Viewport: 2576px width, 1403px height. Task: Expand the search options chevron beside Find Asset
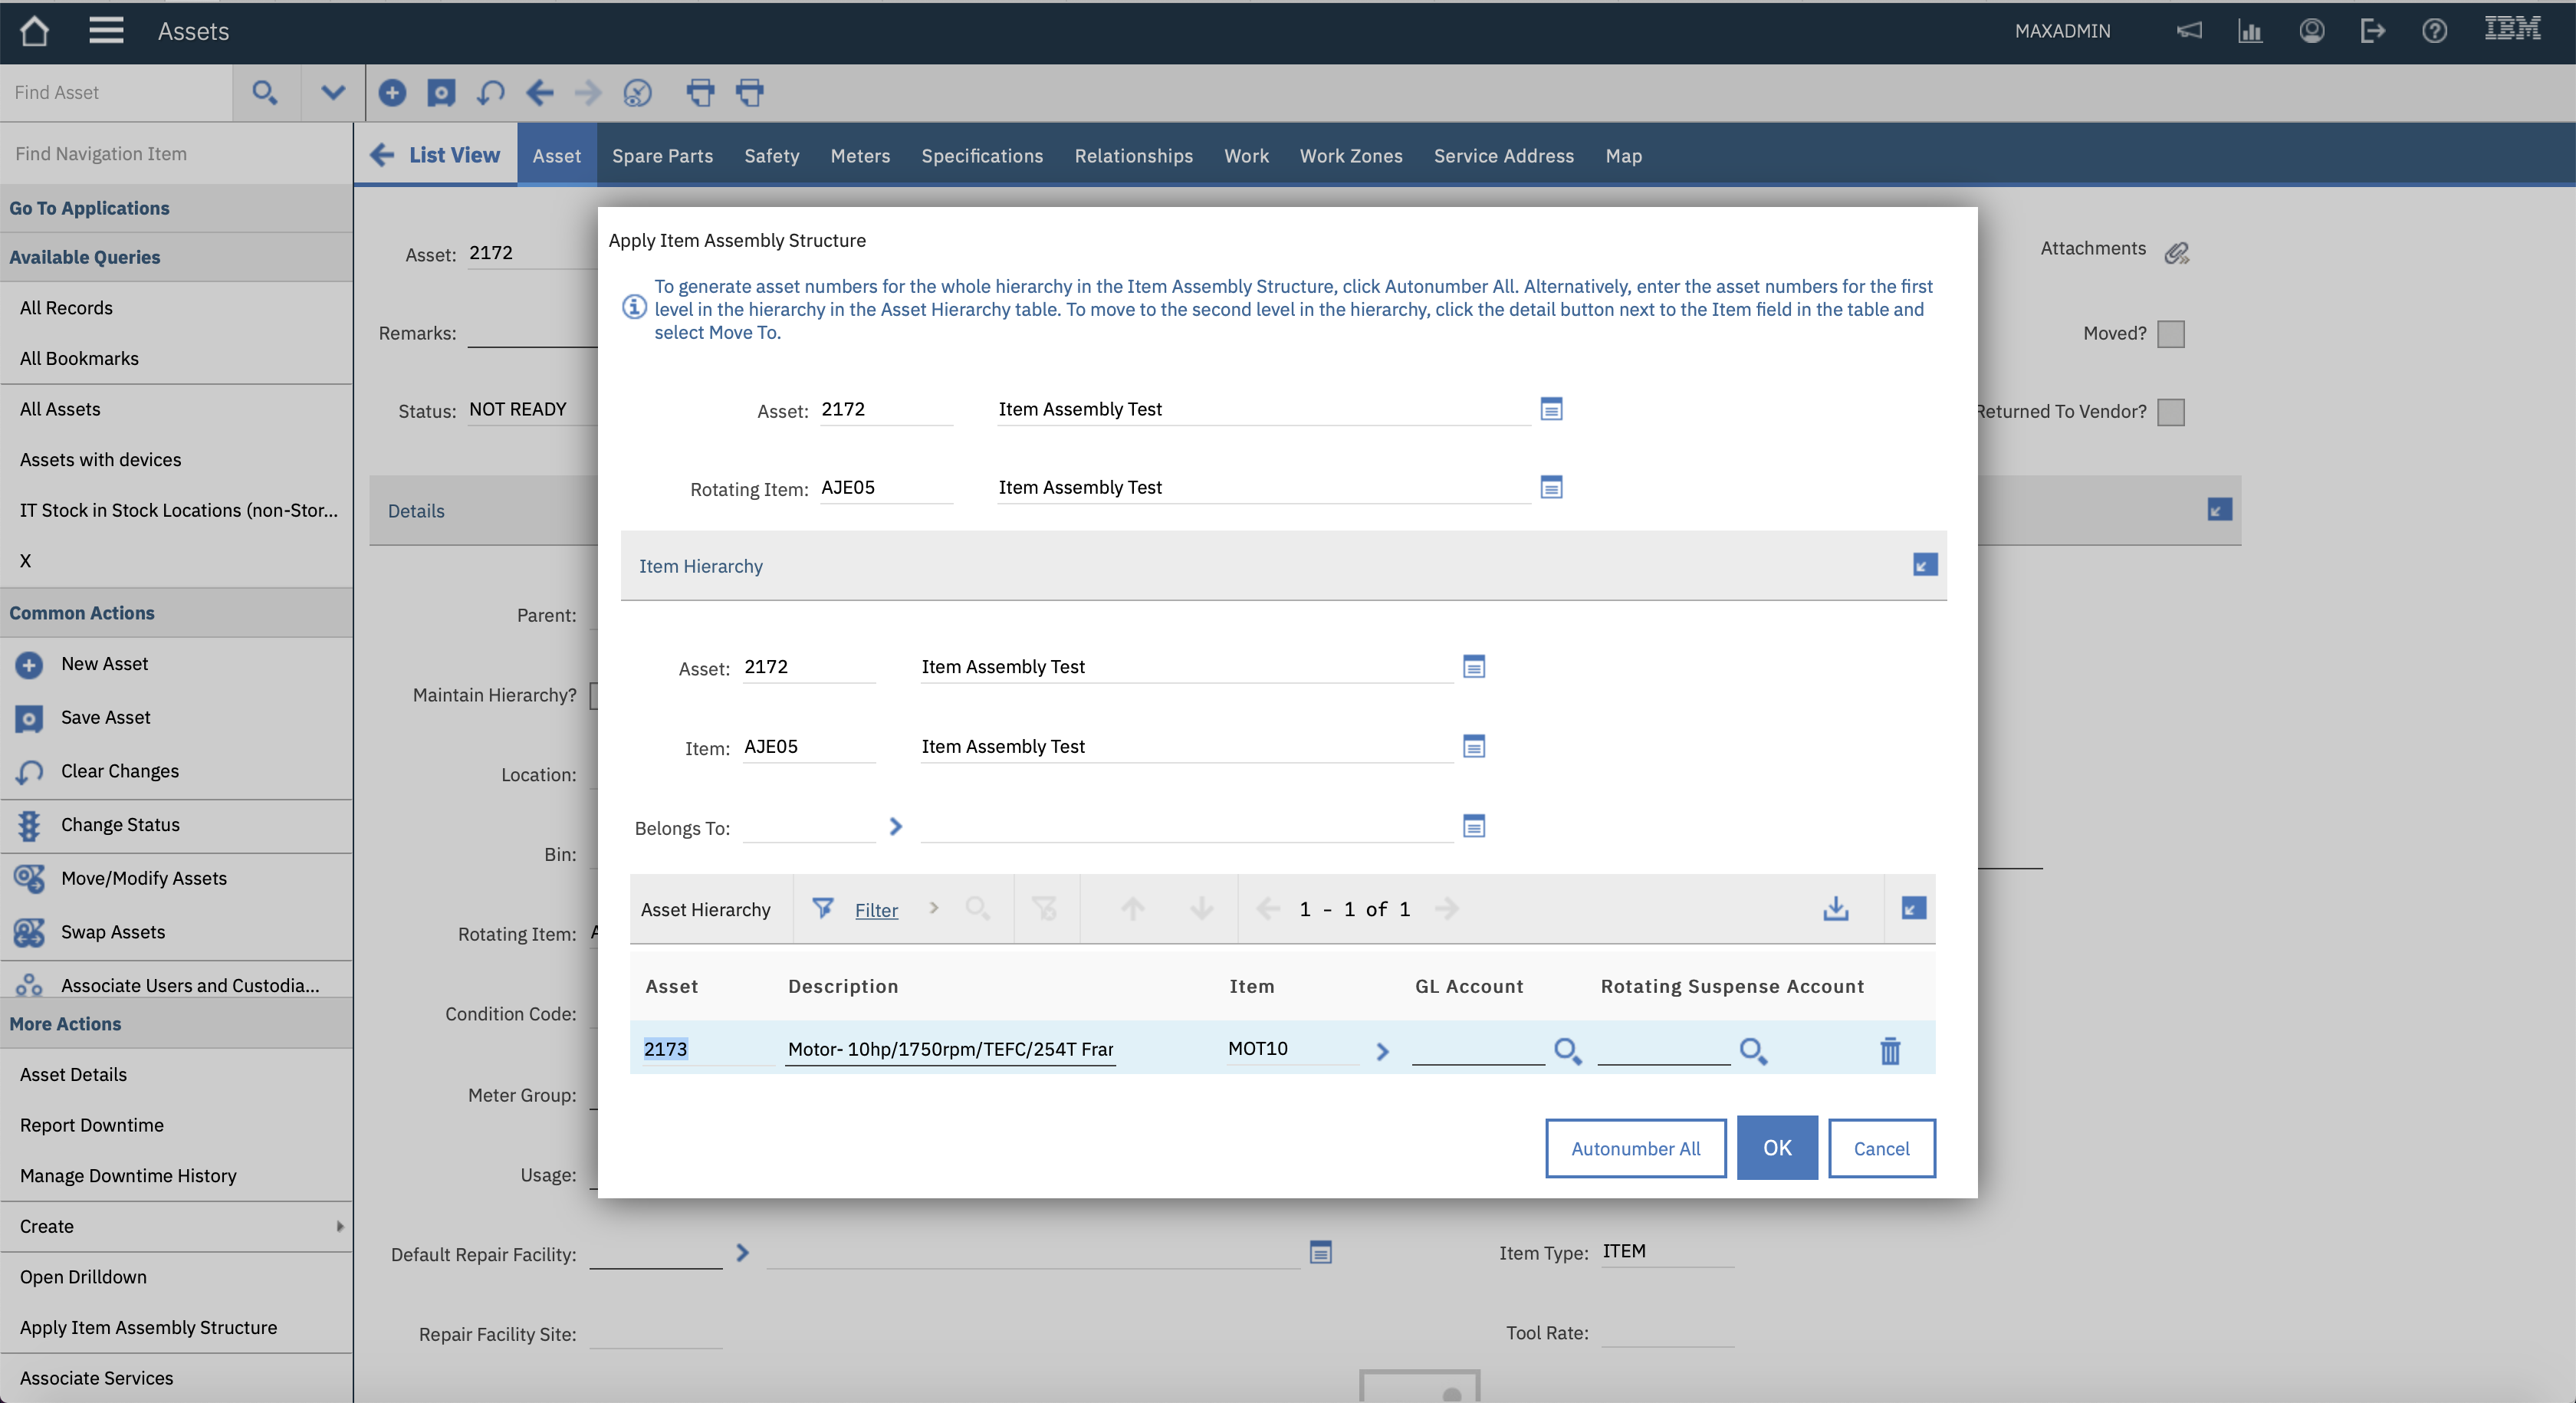[x=331, y=92]
